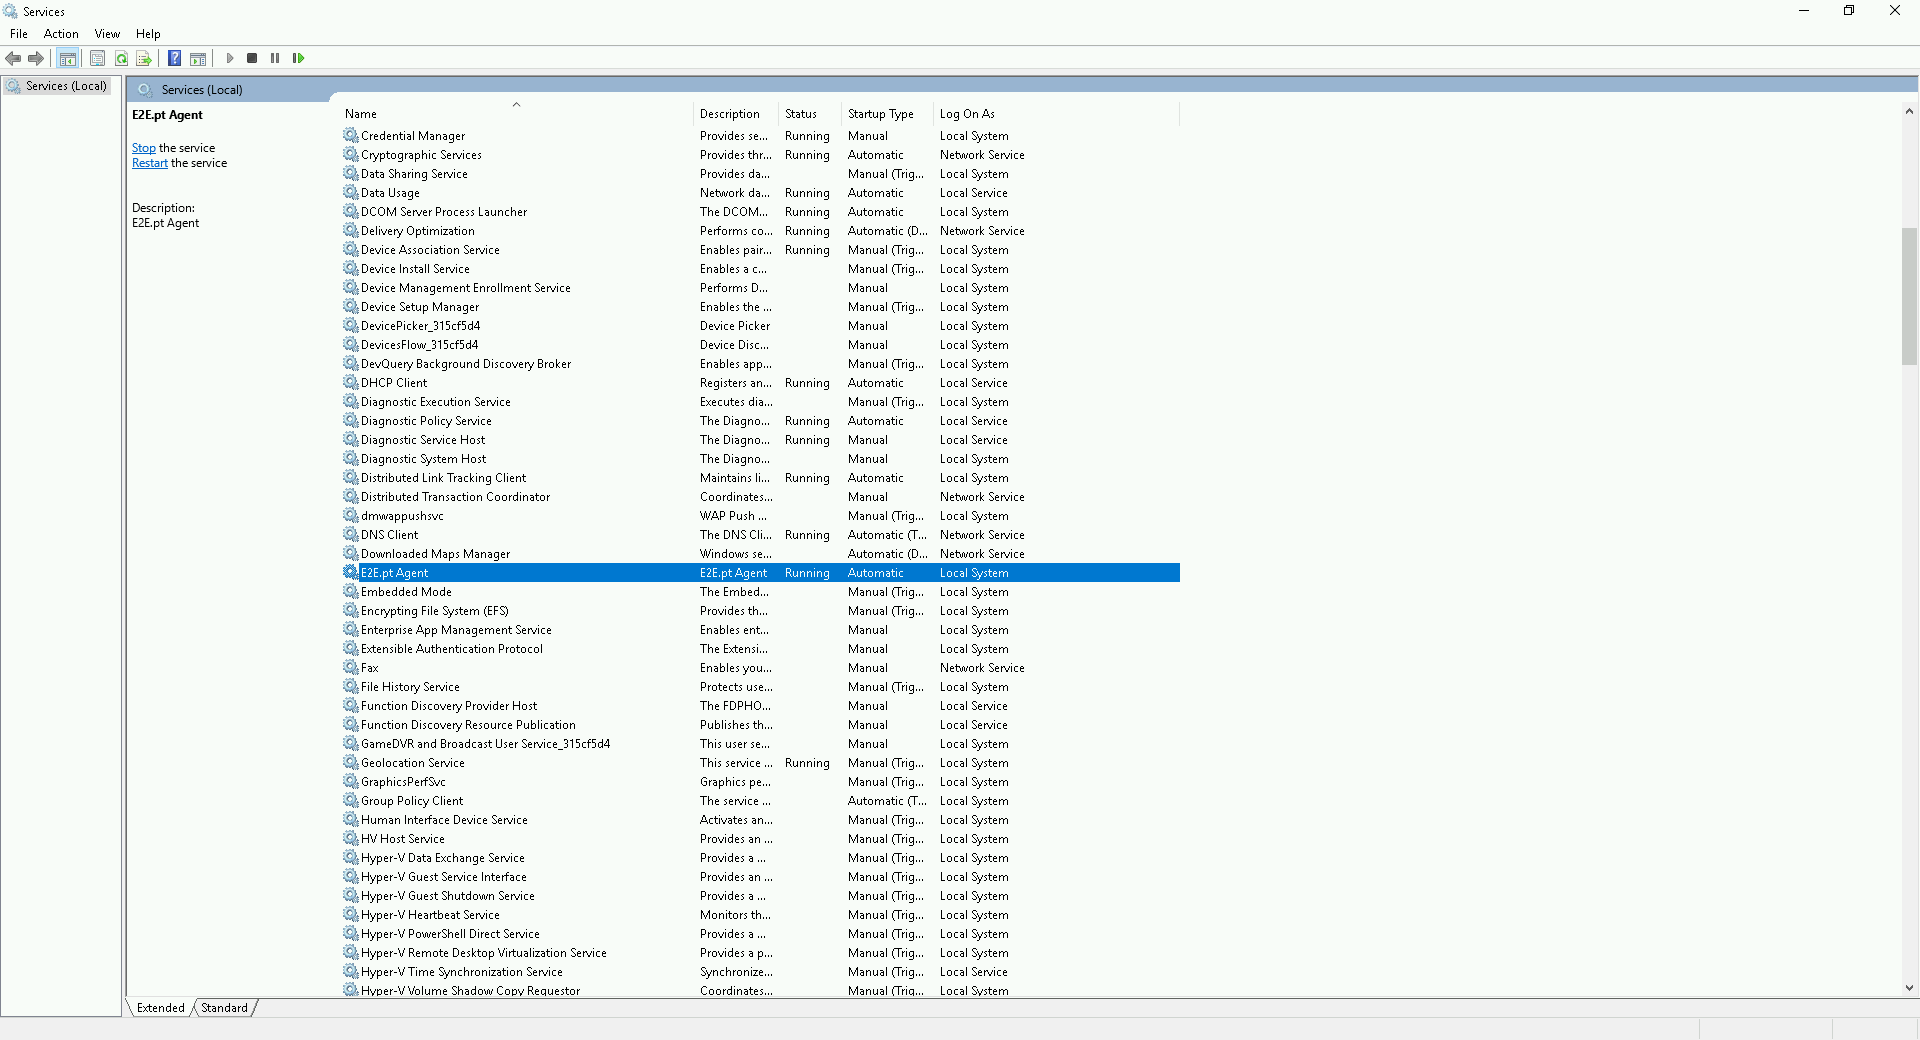Switch to the Extended tab
Screen dimensions: 1920x1040
pos(160,1008)
